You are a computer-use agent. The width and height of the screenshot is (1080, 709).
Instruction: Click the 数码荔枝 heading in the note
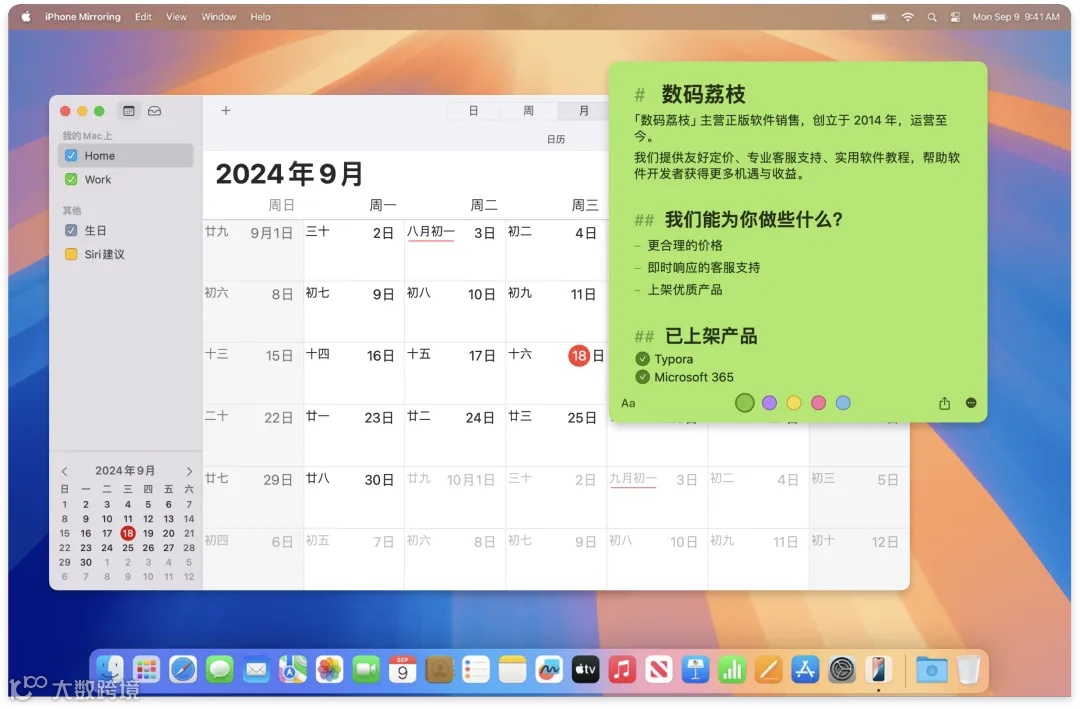click(x=703, y=94)
